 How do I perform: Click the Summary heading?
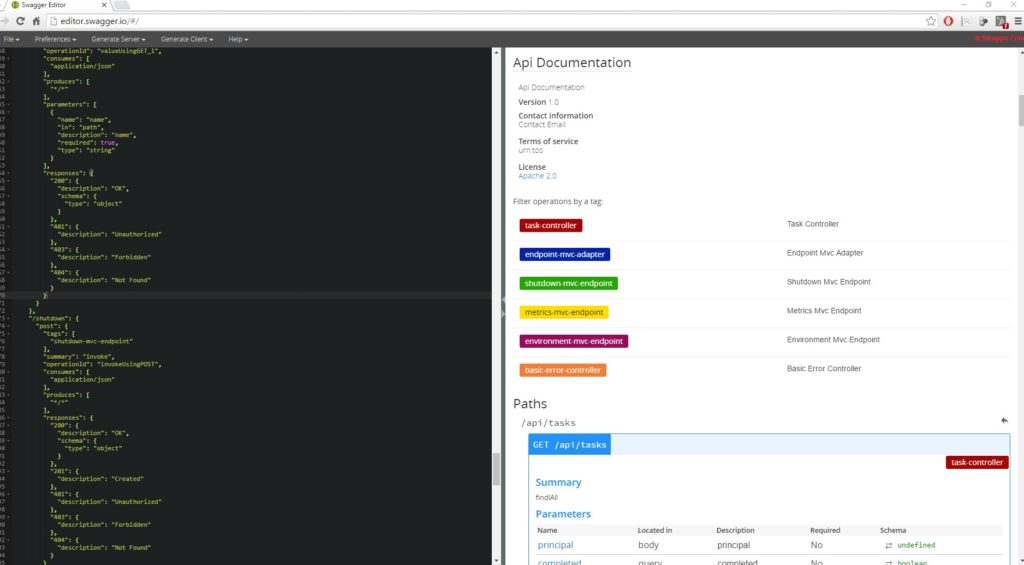click(x=558, y=482)
